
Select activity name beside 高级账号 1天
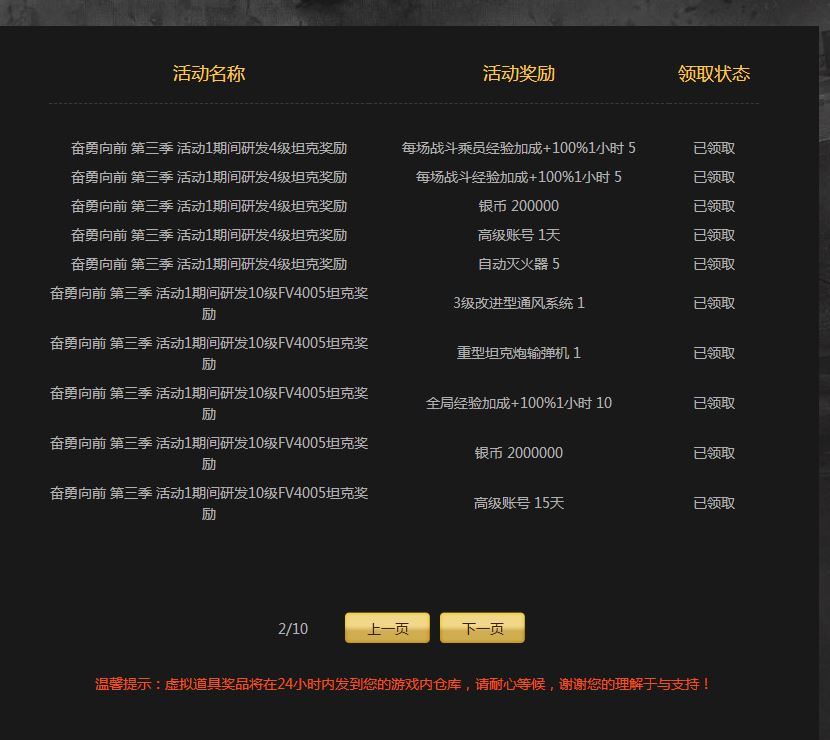point(209,235)
